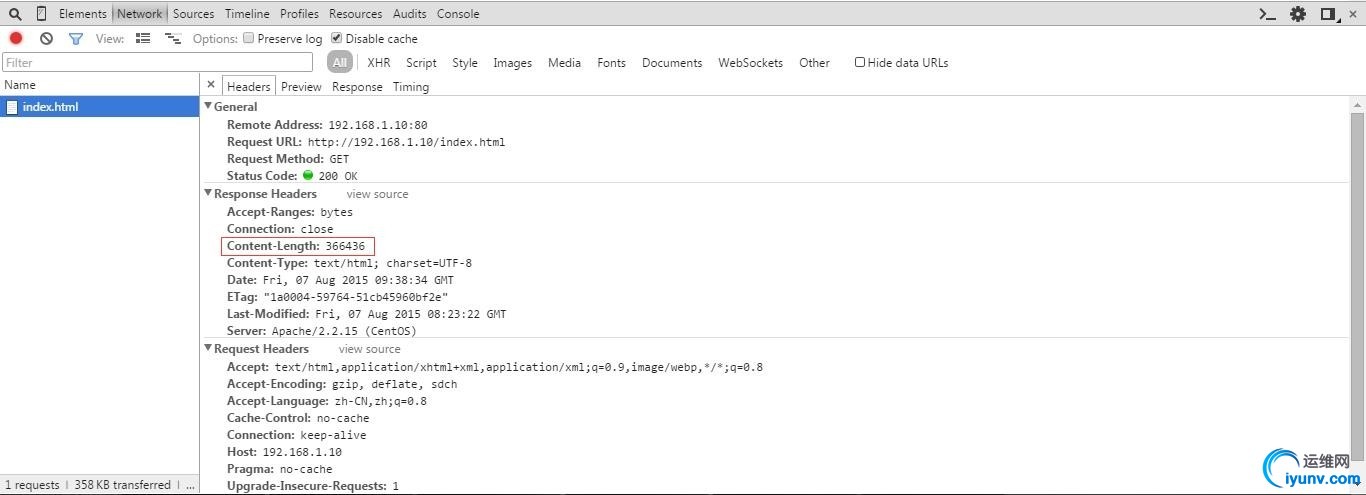Click the red record network log button
Screen dimensions: 1366x495
coord(16,39)
